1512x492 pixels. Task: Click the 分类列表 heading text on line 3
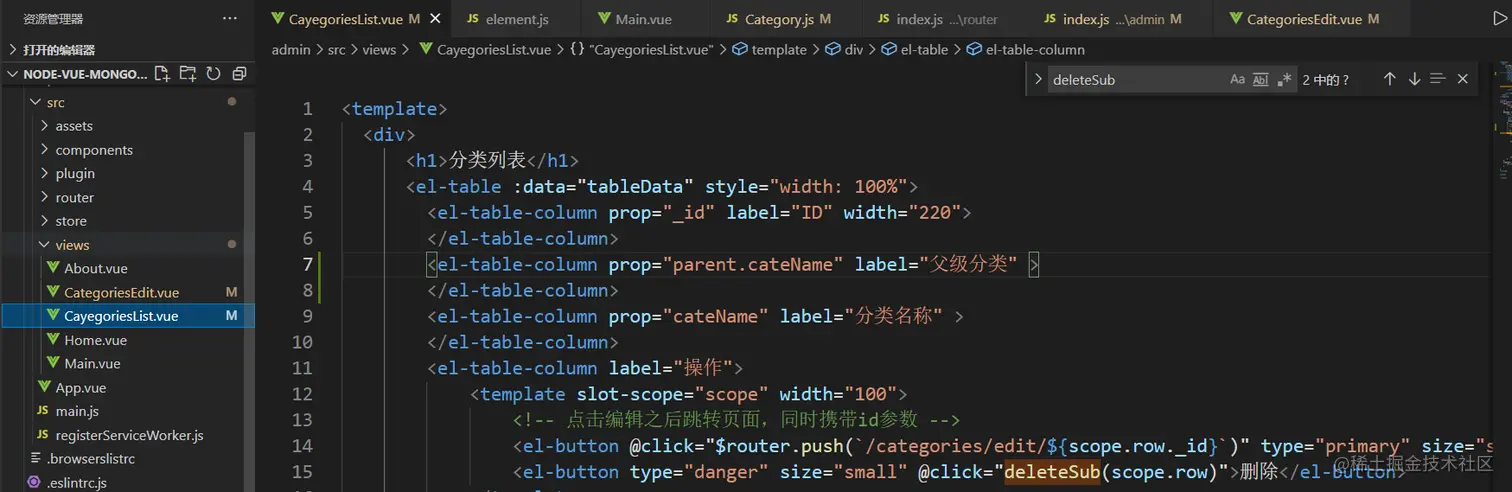point(486,160)
